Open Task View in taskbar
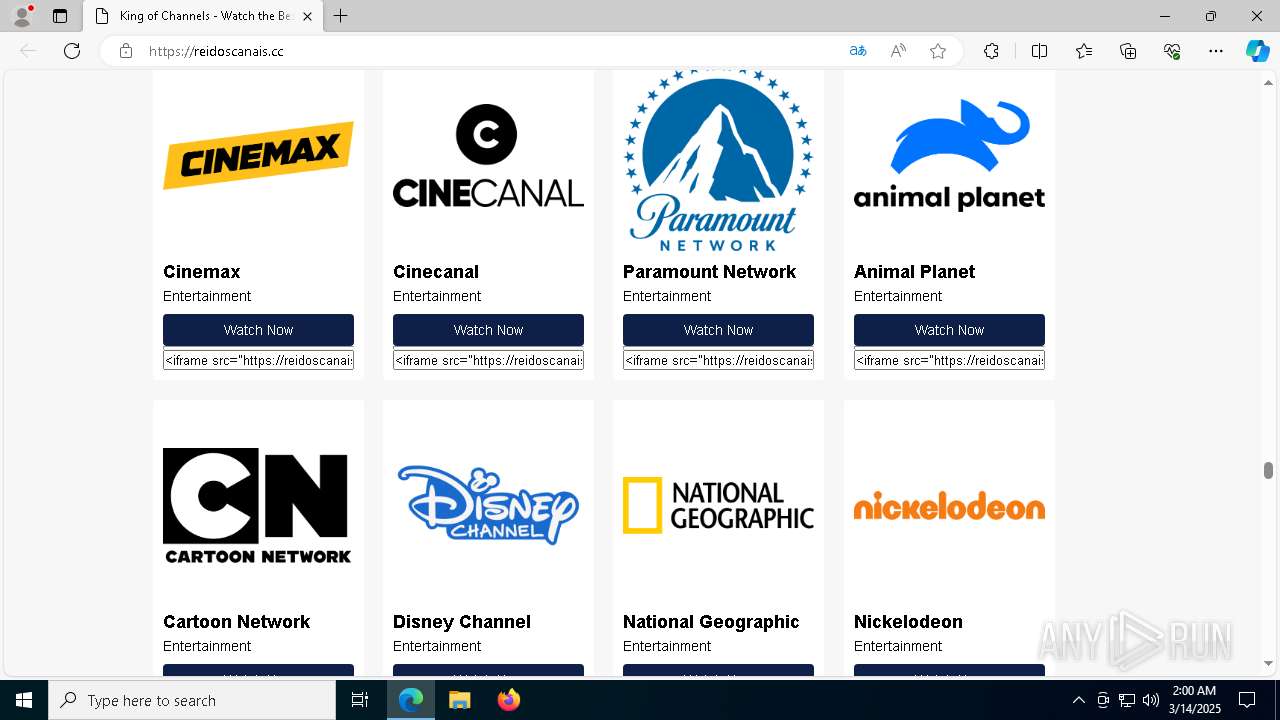Screen dimensions: 1280x720 pos(360,700)
